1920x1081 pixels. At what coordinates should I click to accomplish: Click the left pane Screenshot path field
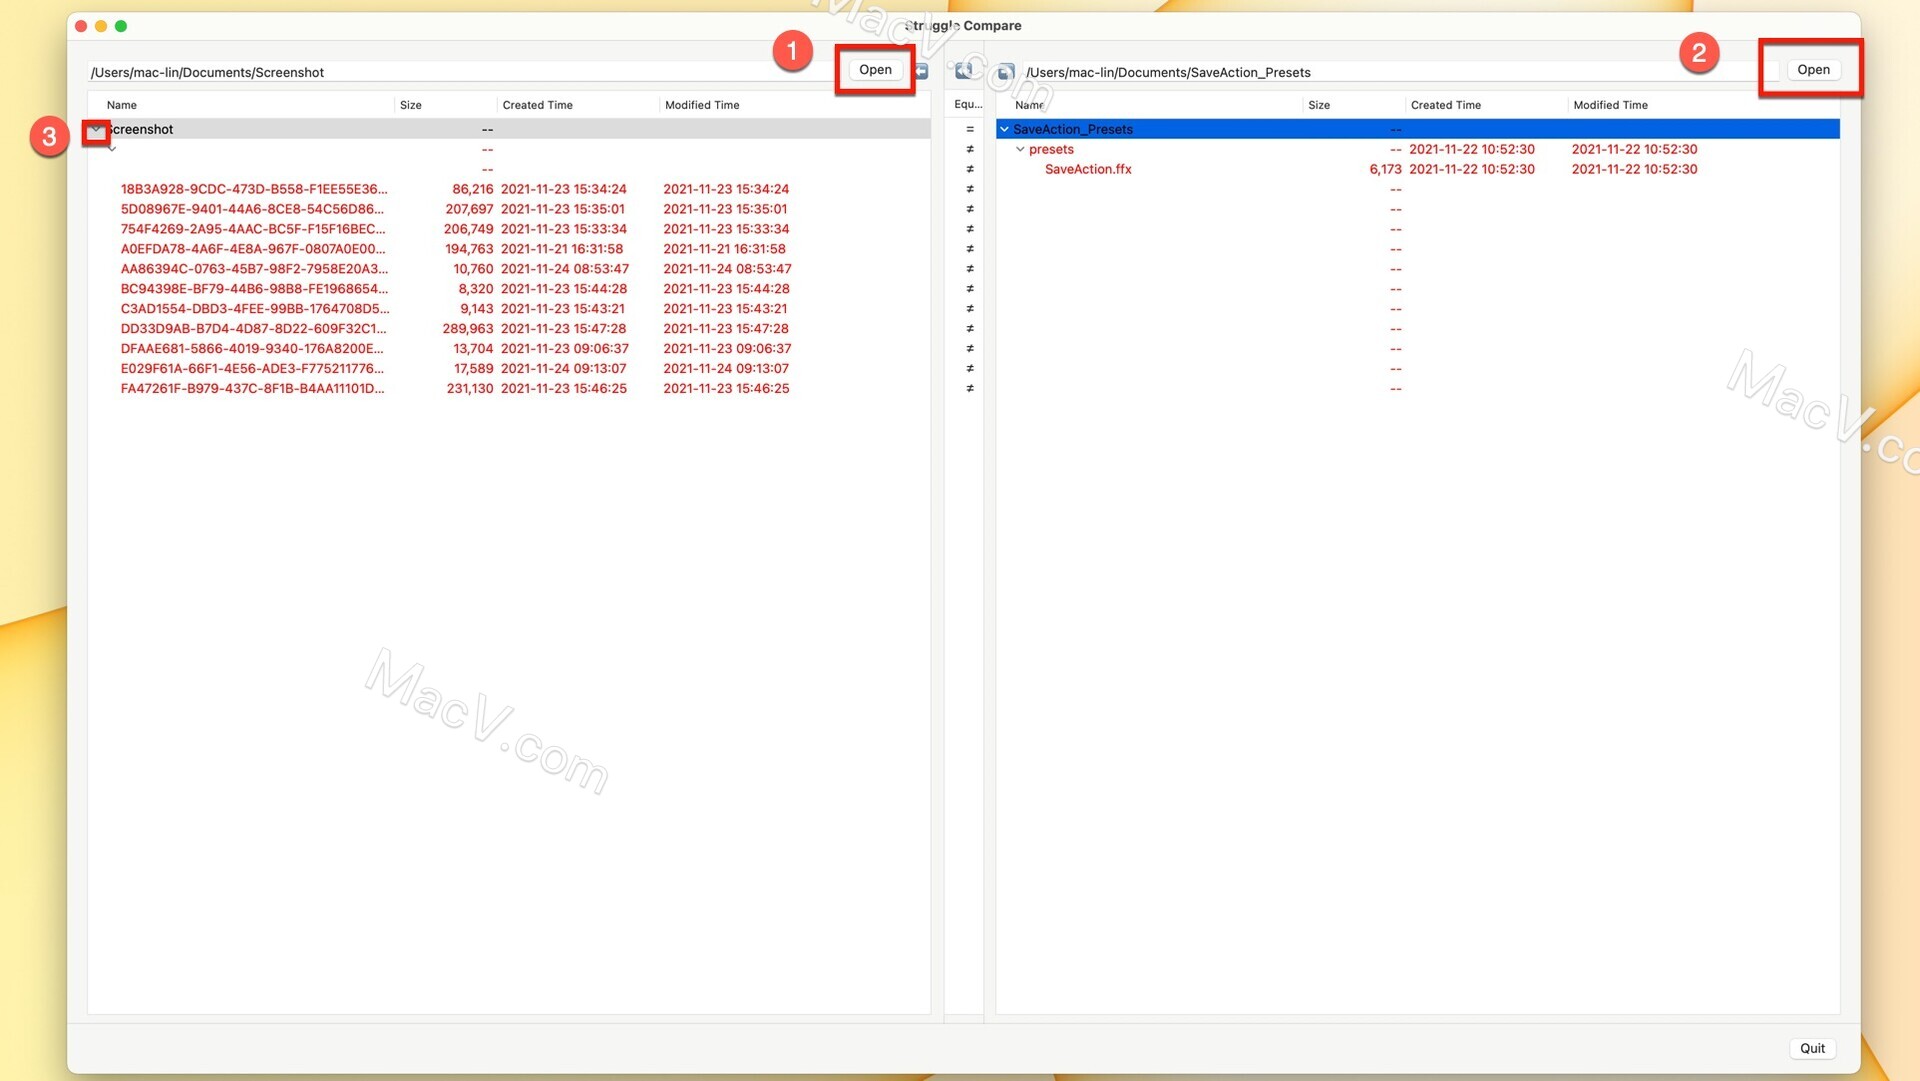click(462, 72)
